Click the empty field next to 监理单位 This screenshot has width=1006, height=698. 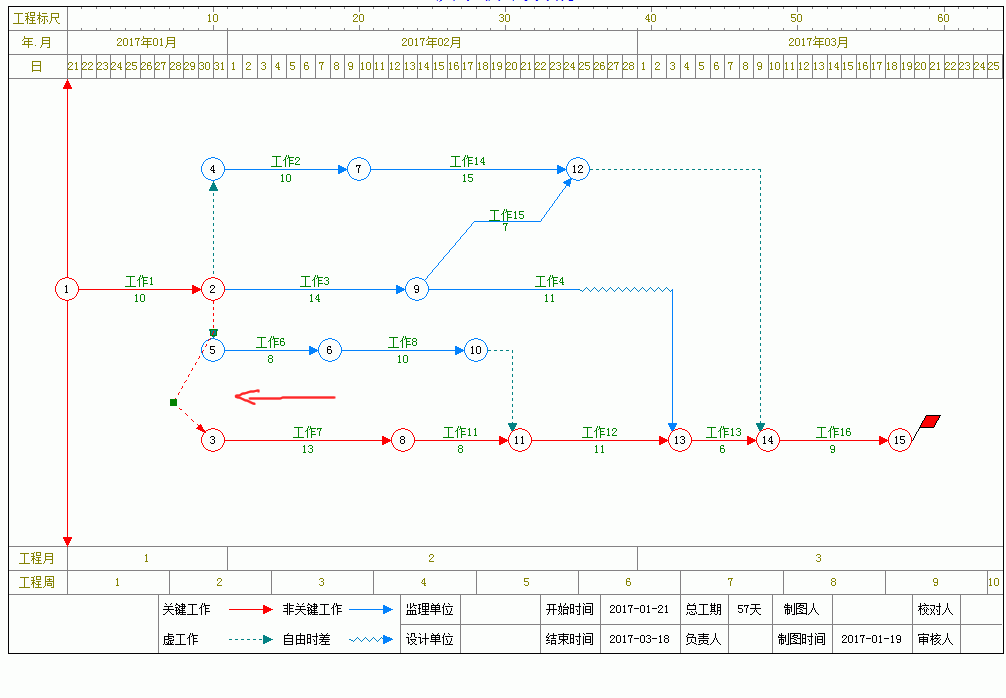499,609
